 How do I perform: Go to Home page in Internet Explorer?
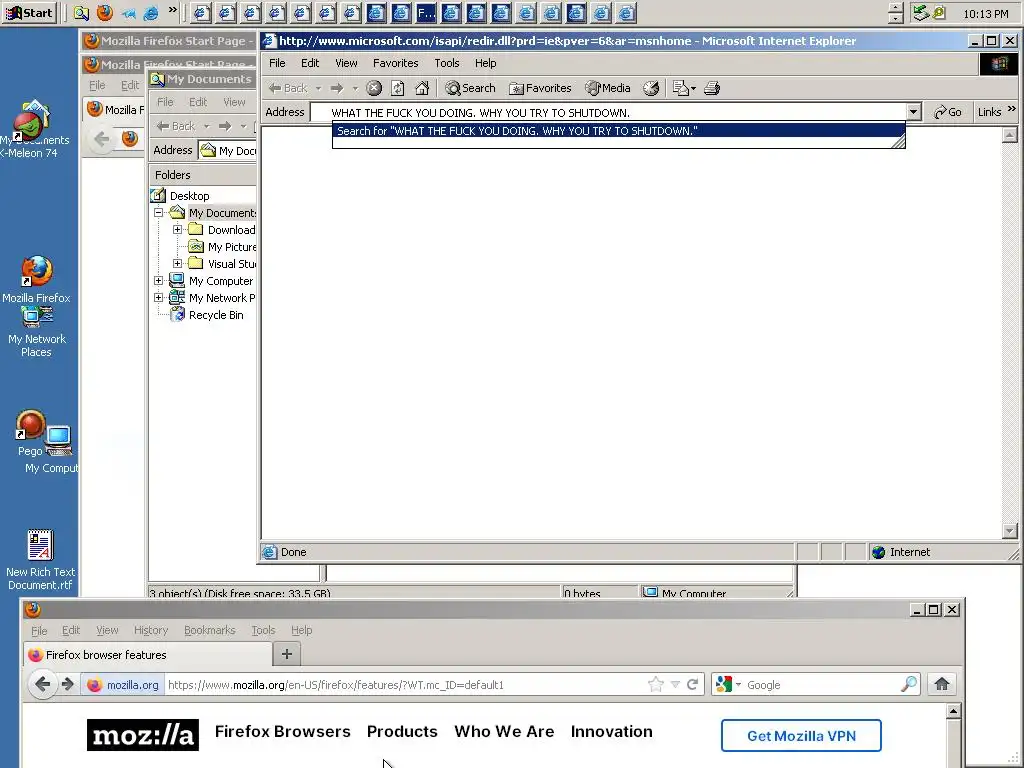coord(423,88)
